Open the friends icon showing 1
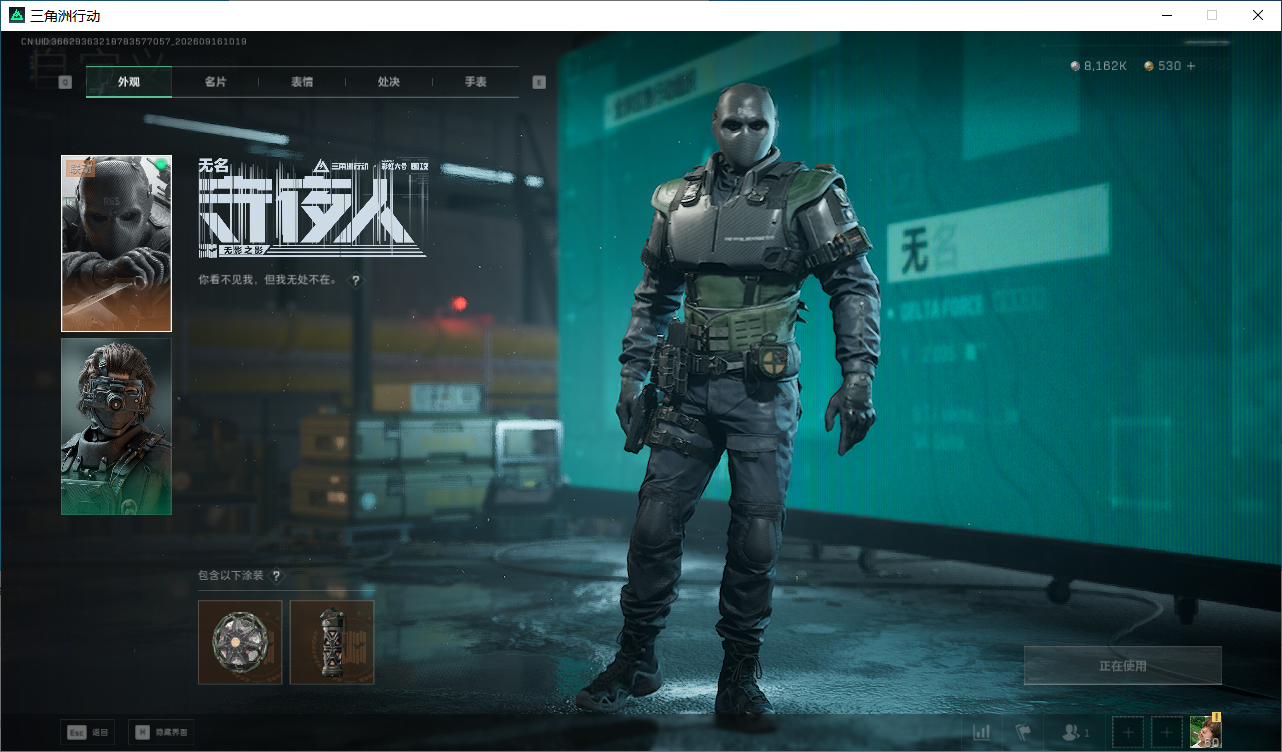Image resolution: width=1282 pixels, height=752 pixels. pos(1075,733)
